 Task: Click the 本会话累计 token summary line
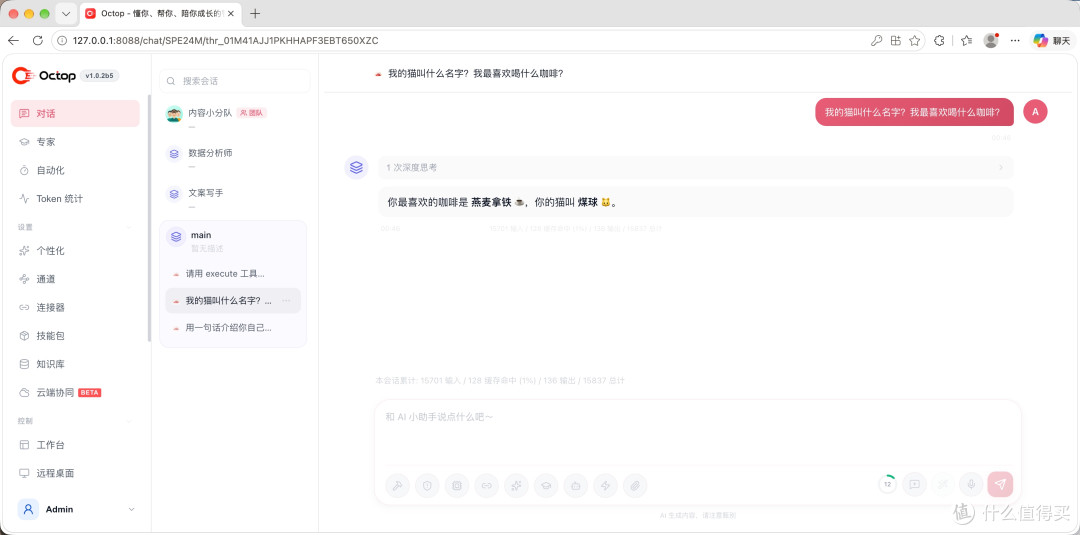click(499, 380)
